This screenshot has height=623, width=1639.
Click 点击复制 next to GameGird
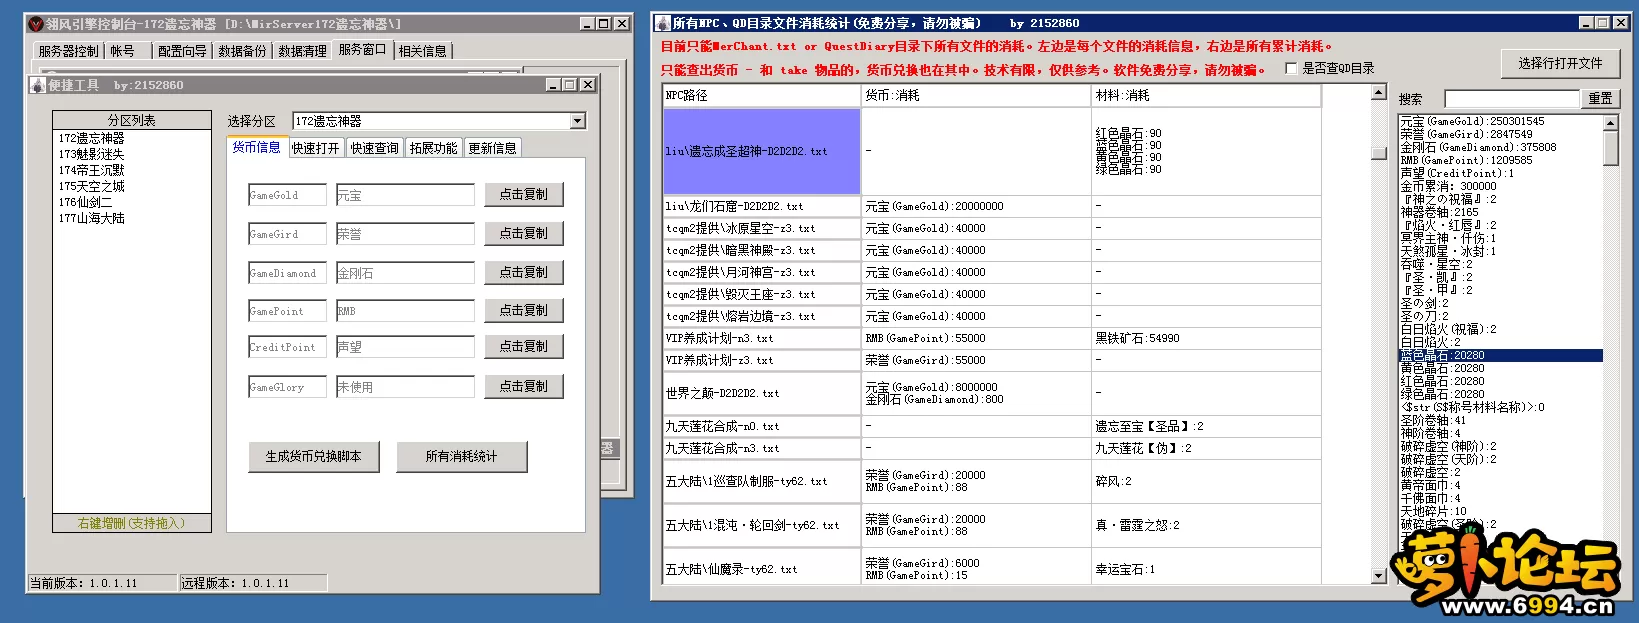pos(524,233)
